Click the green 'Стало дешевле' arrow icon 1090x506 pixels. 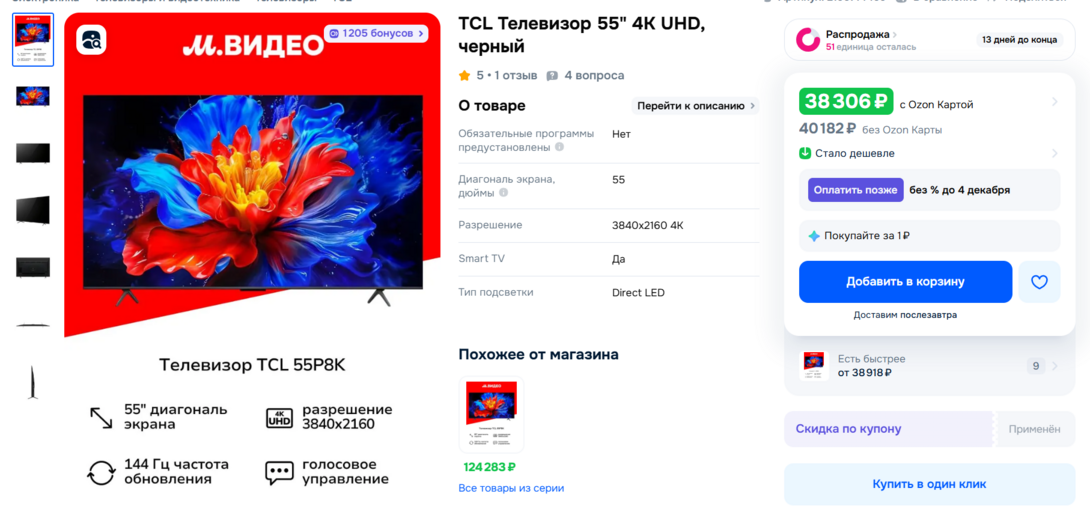point(805,153)
